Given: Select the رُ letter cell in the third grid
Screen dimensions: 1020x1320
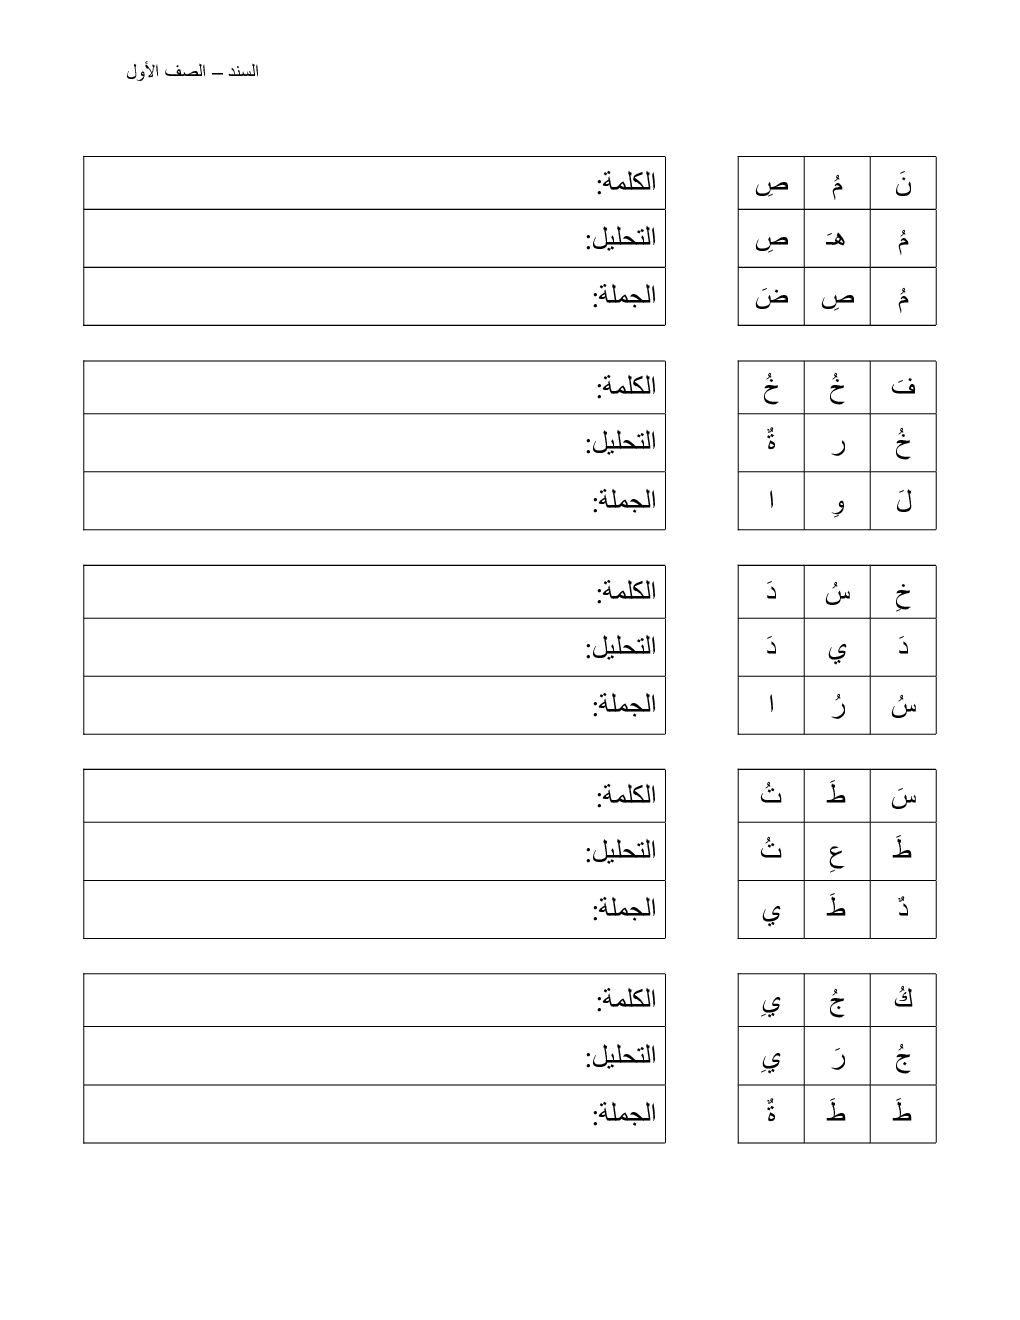Looking at the screenshot, I should tap(837, 705).
